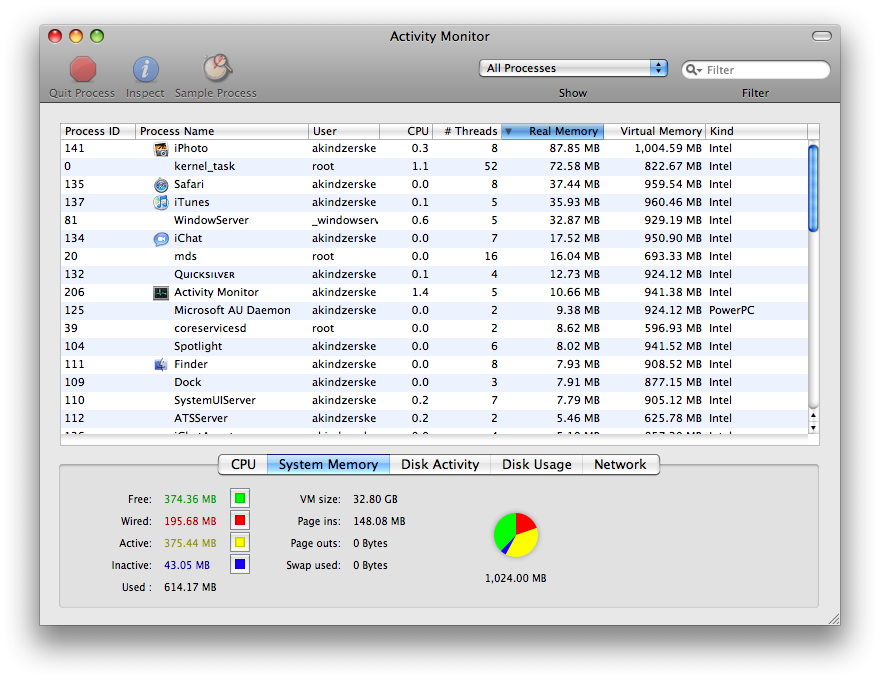The image size is (880, 680).
Task: Select the iPhoto app icon in list
Action: [161, 149]
